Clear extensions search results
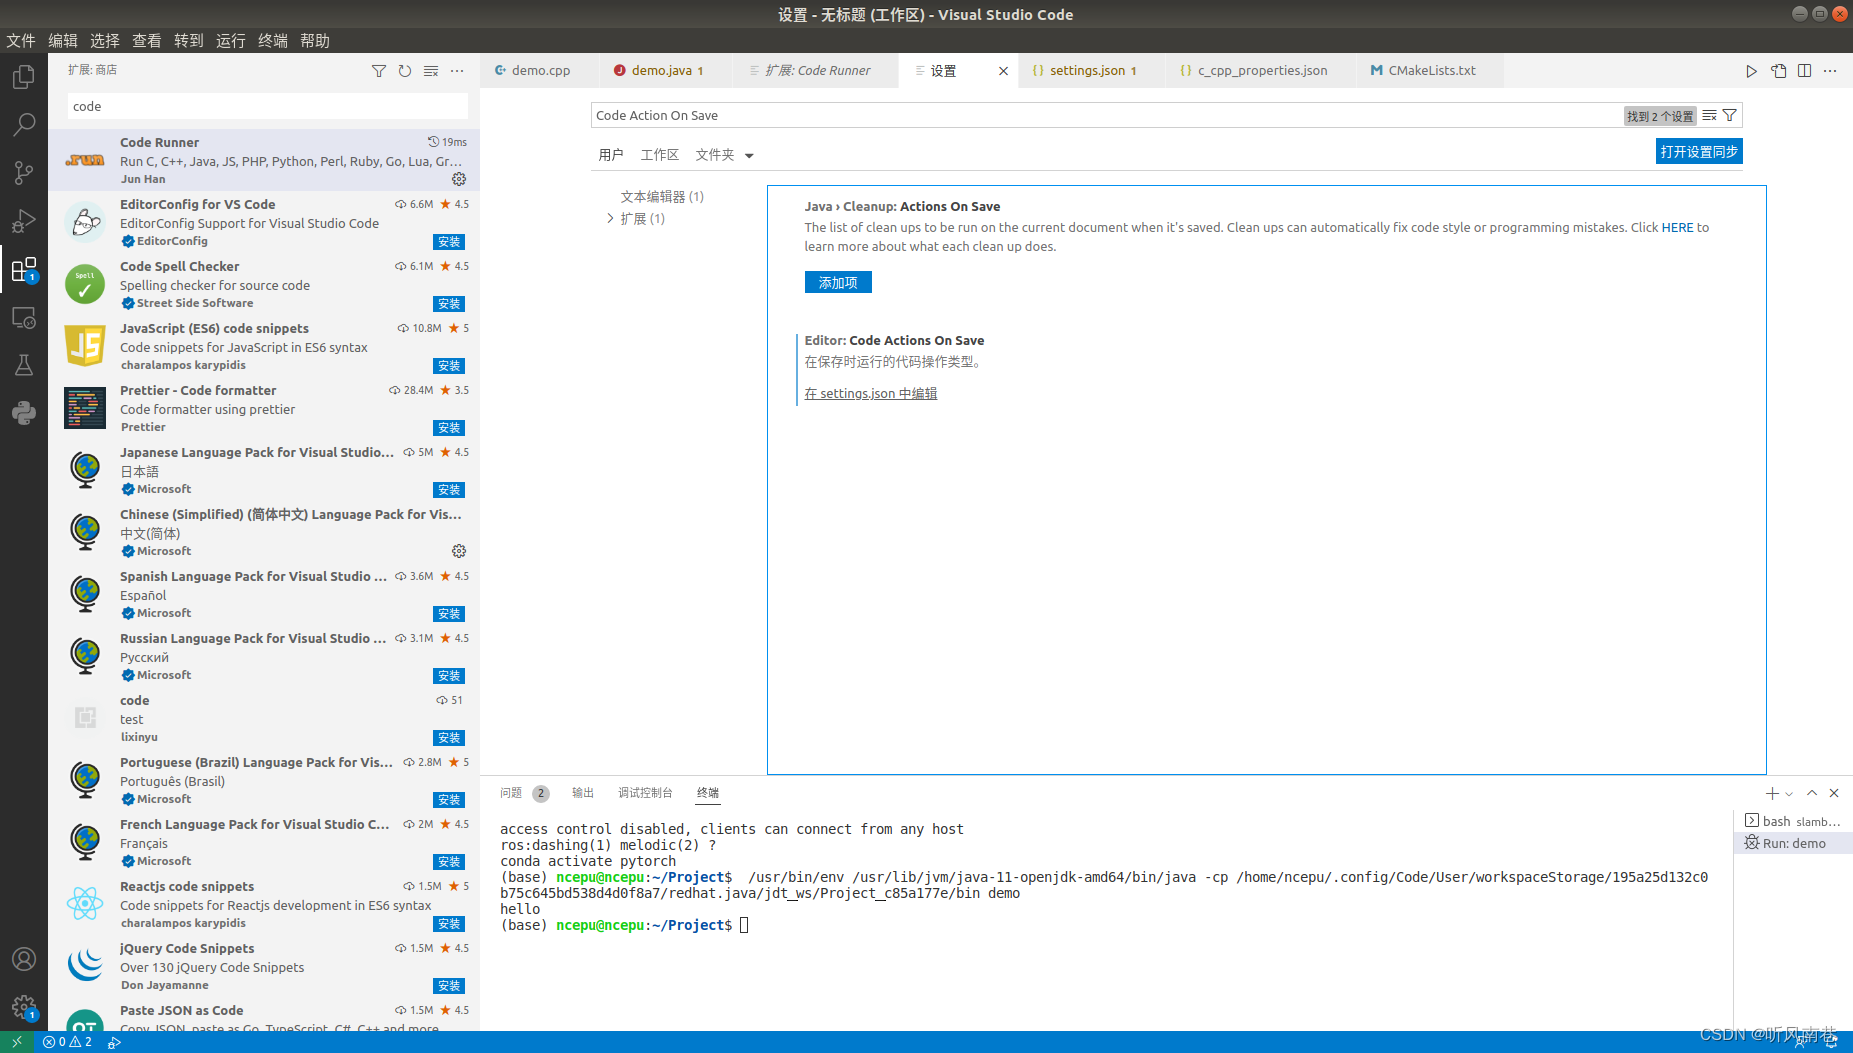 [431, 71]
